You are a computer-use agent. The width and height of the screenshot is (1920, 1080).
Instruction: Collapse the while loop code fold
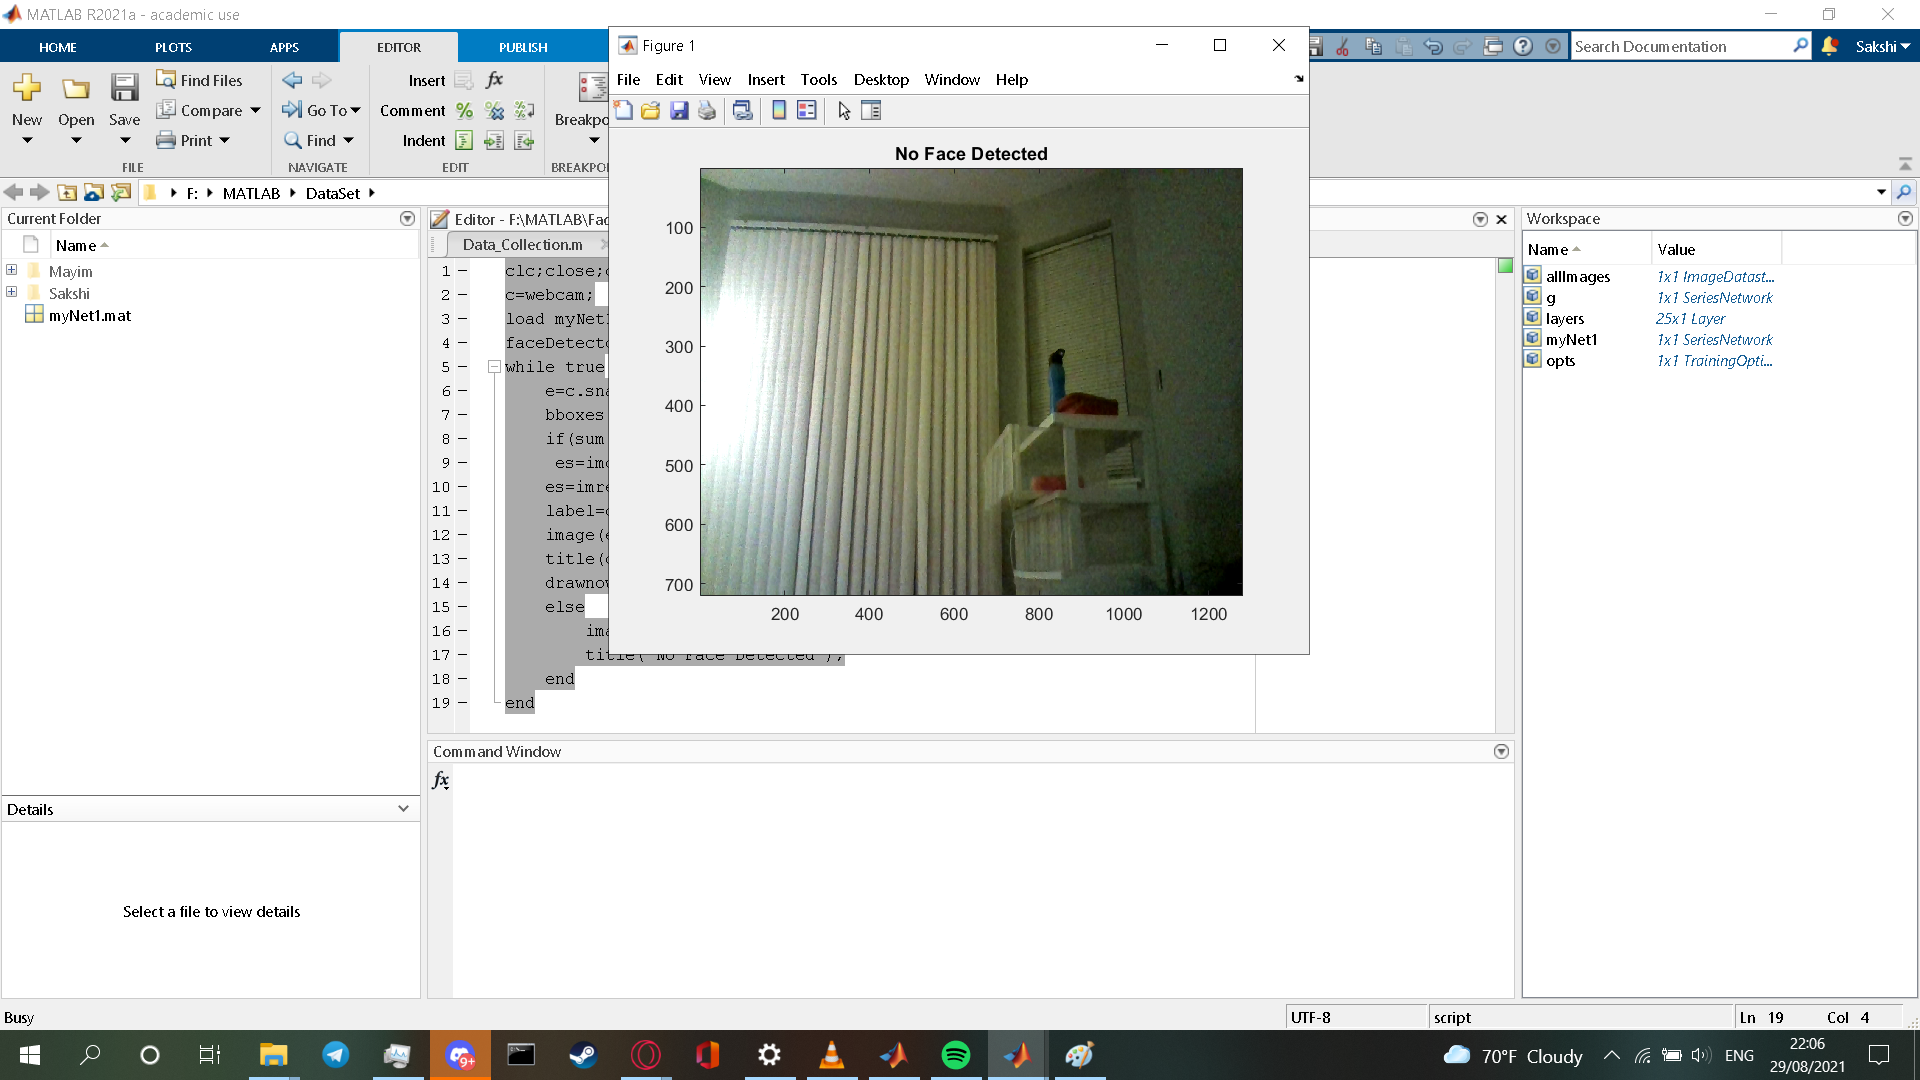tap(494, 367)
